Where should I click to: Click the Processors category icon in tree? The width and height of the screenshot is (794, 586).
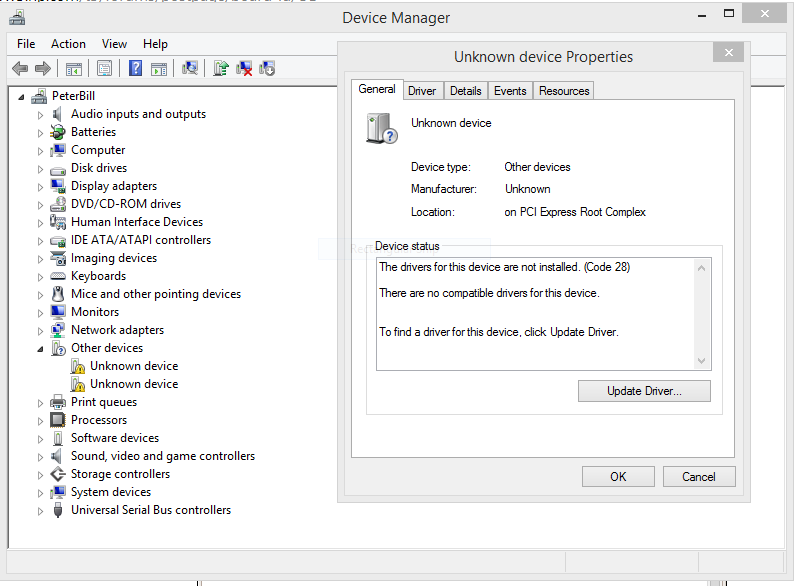pyautogui.click(x=58, y=420)
